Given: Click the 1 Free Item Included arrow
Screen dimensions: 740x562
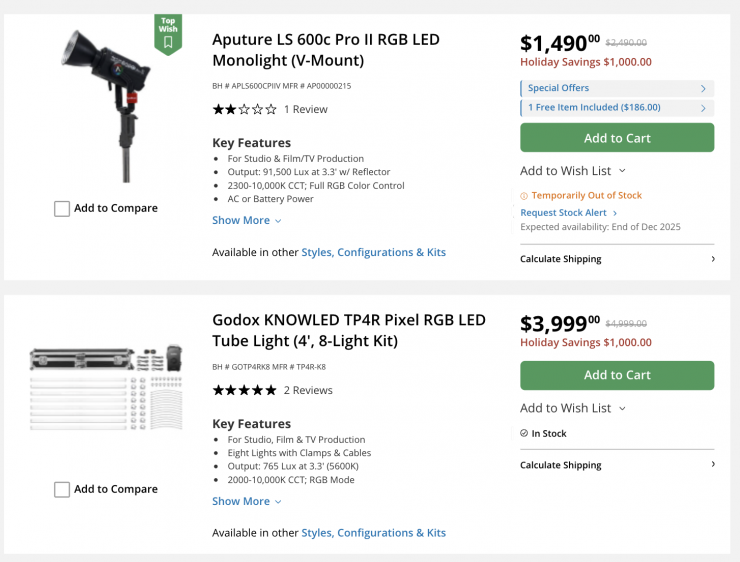Looking at the screenshot, I should click(703, 107).
